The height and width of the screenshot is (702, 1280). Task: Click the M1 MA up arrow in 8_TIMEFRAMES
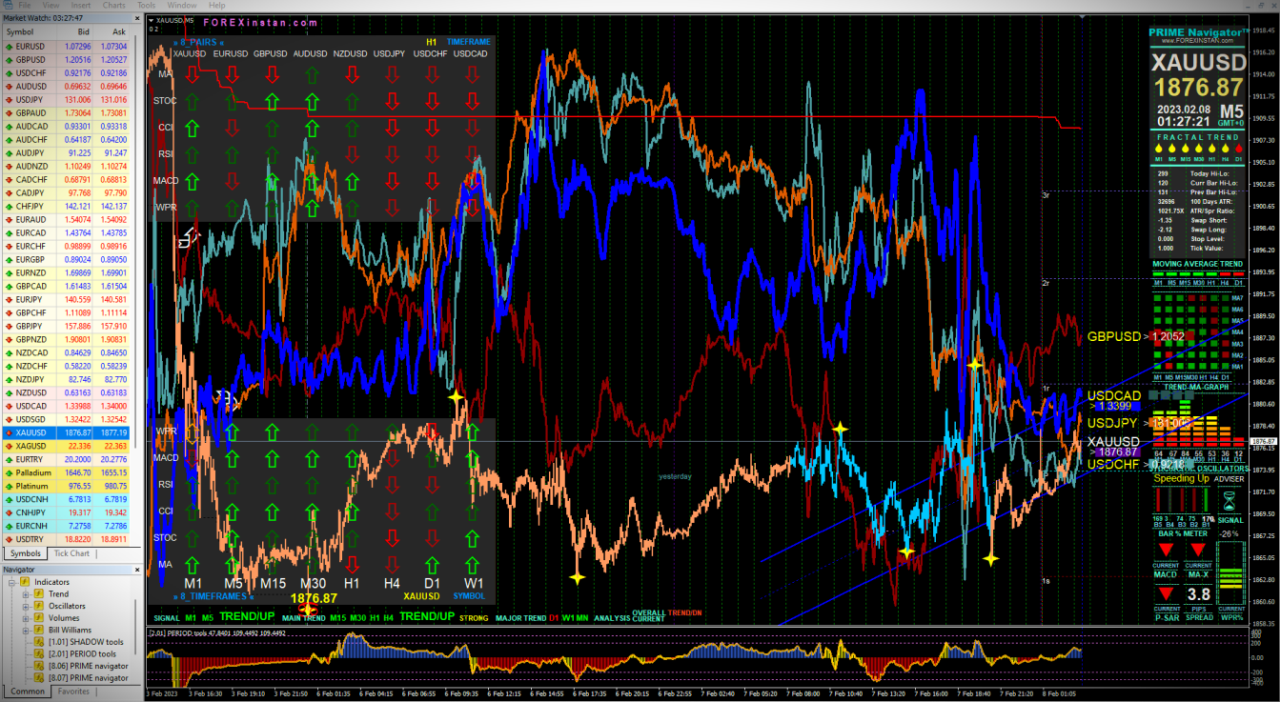[x=192, y=565]
